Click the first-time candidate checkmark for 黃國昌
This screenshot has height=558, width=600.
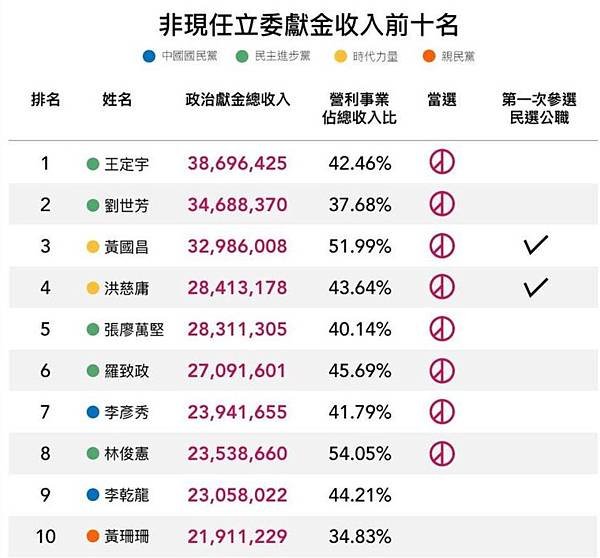(x=536, y=245)
